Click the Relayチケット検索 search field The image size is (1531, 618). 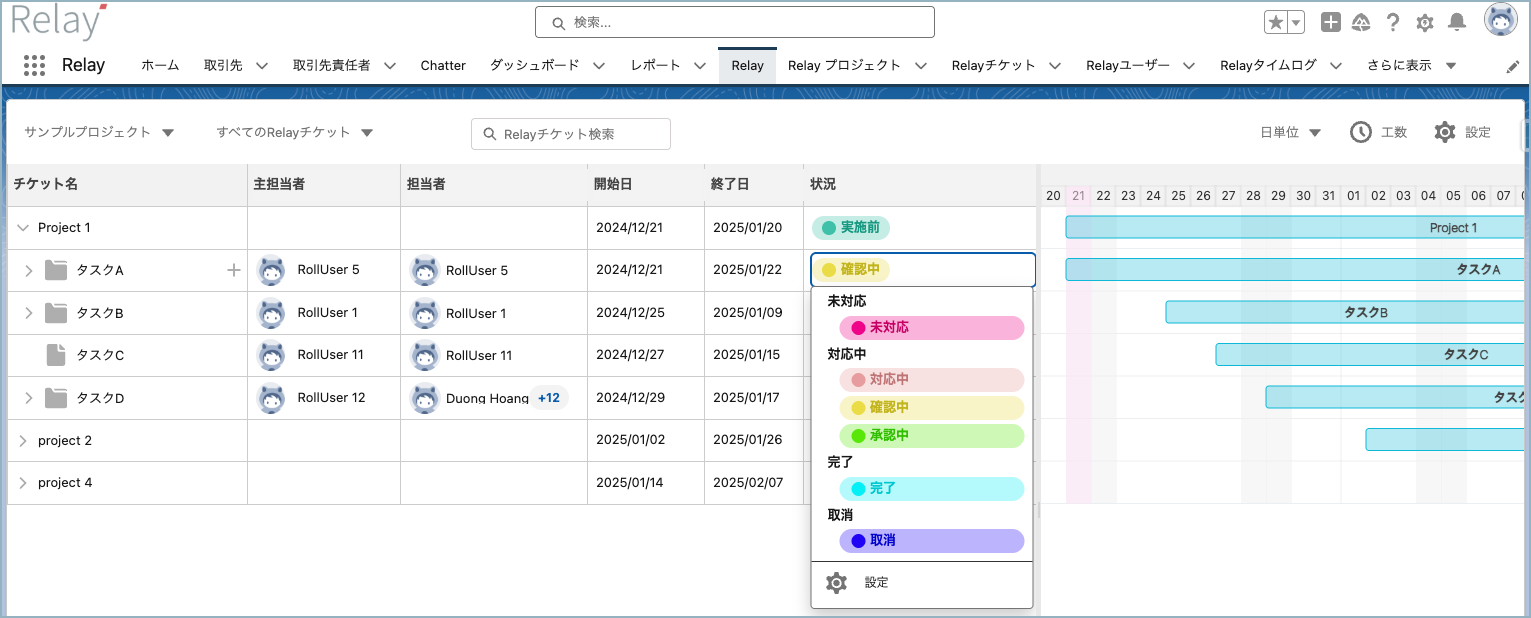pyautogui.click(x=571, y=134)
